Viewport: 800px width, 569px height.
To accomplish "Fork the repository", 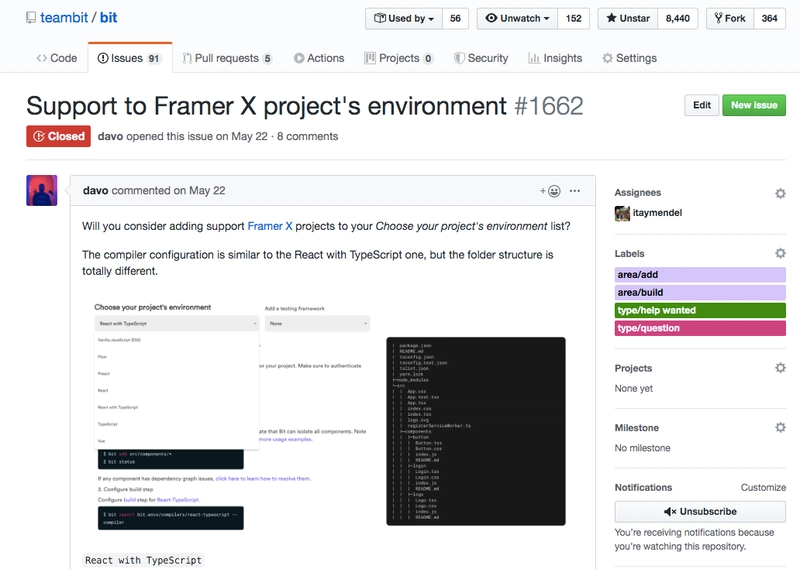I will click(729, 18).
